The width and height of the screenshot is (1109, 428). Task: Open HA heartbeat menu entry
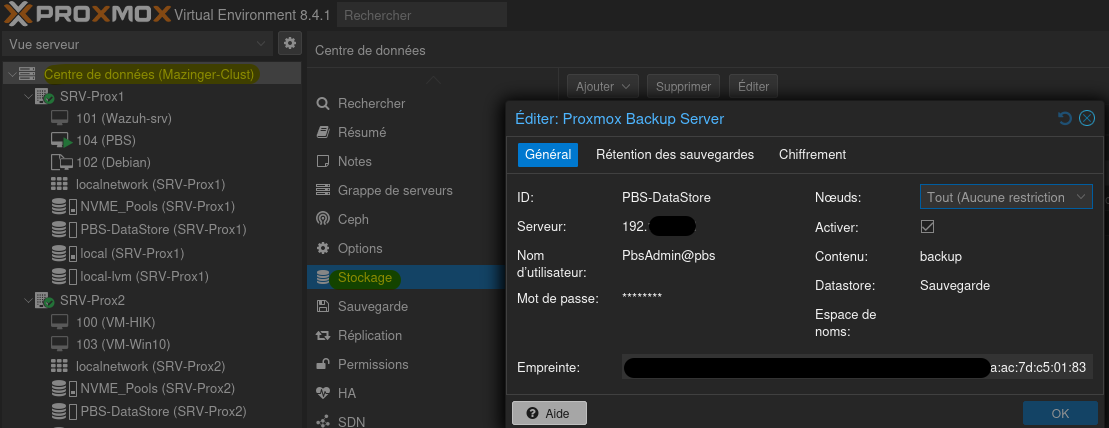(x=323, y=394)
